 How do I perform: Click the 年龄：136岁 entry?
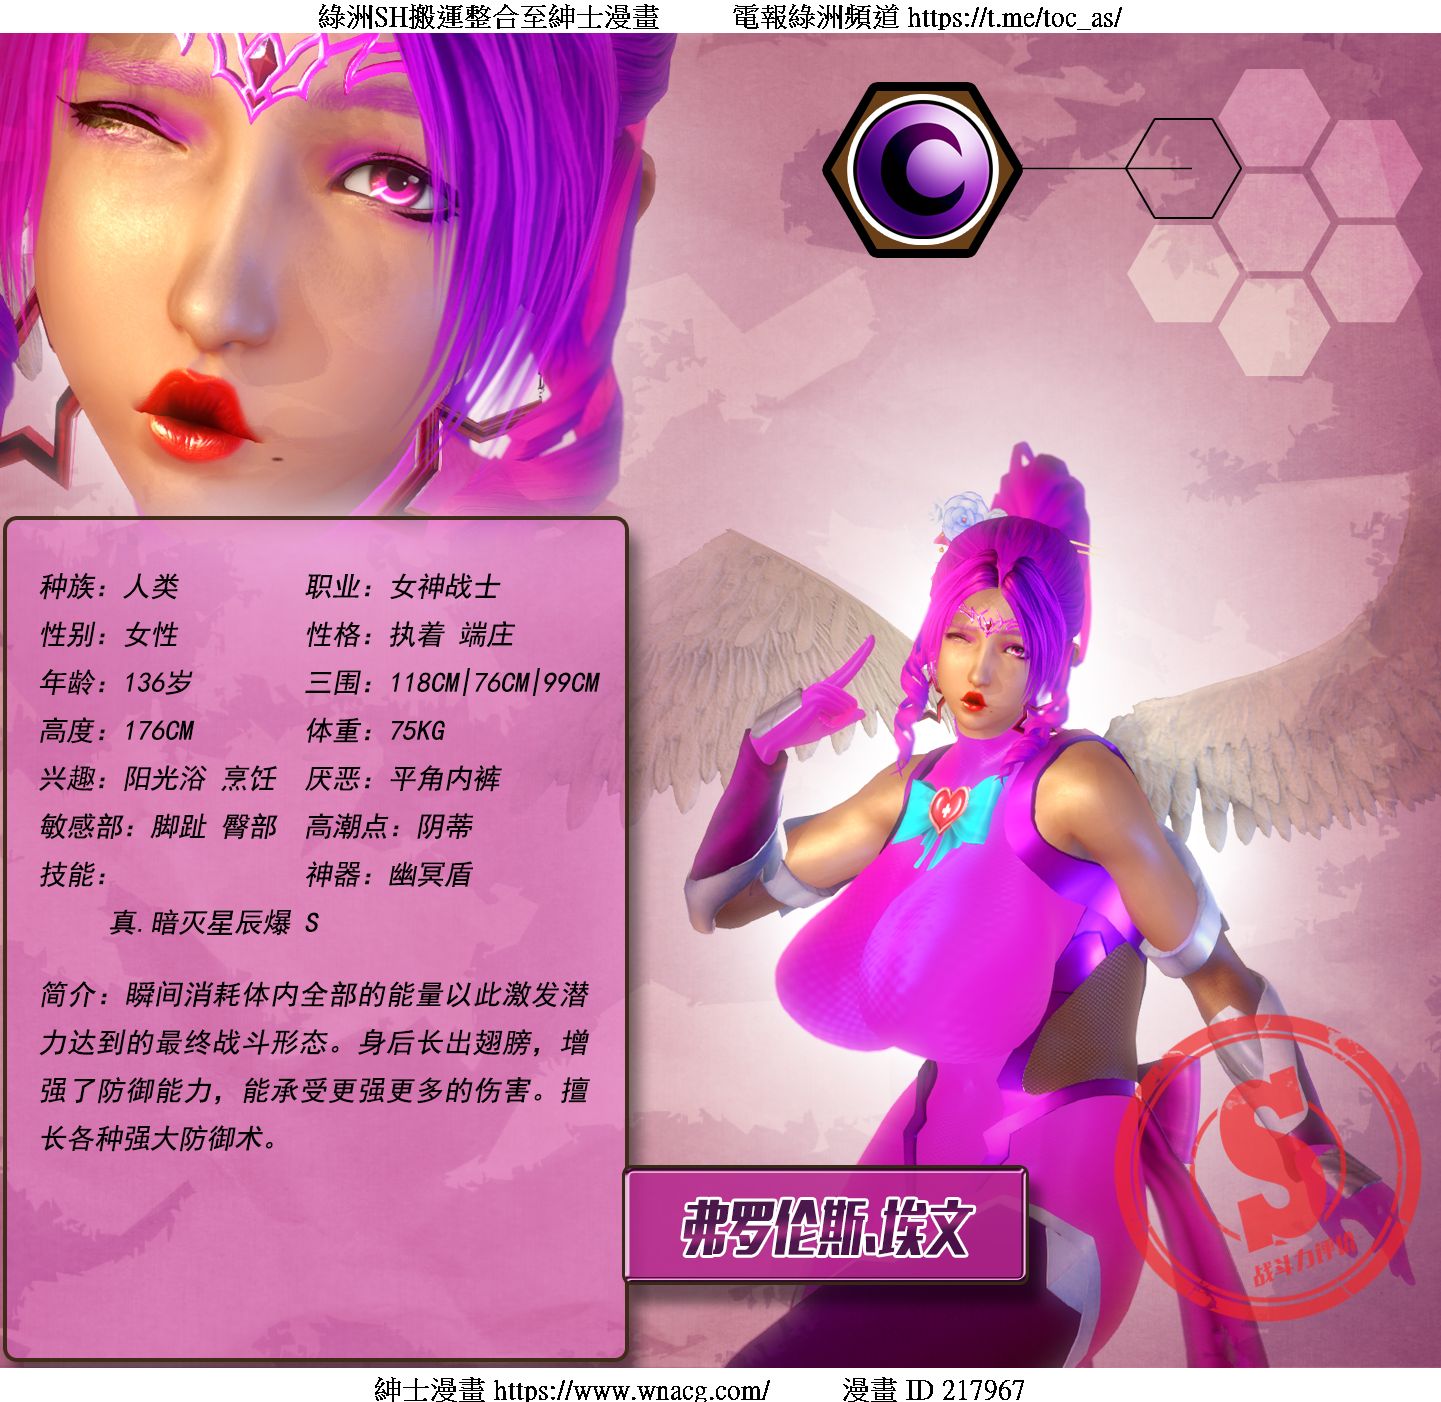click(x=116, y=682)
